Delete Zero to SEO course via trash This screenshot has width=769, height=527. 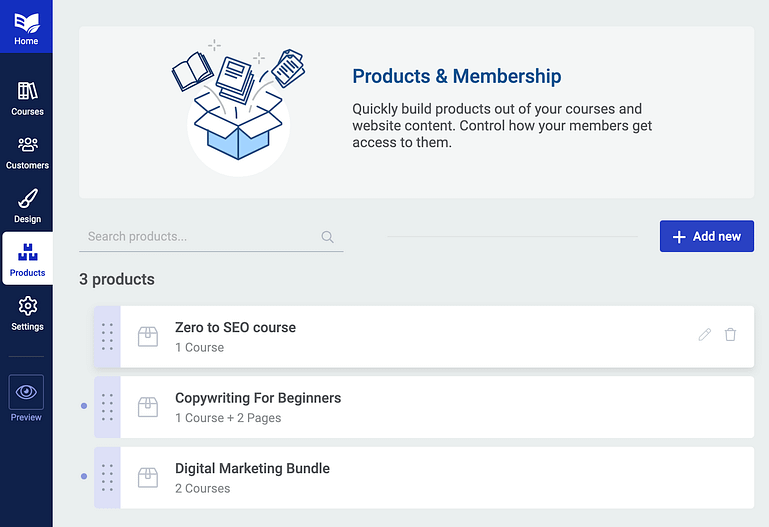730,335
